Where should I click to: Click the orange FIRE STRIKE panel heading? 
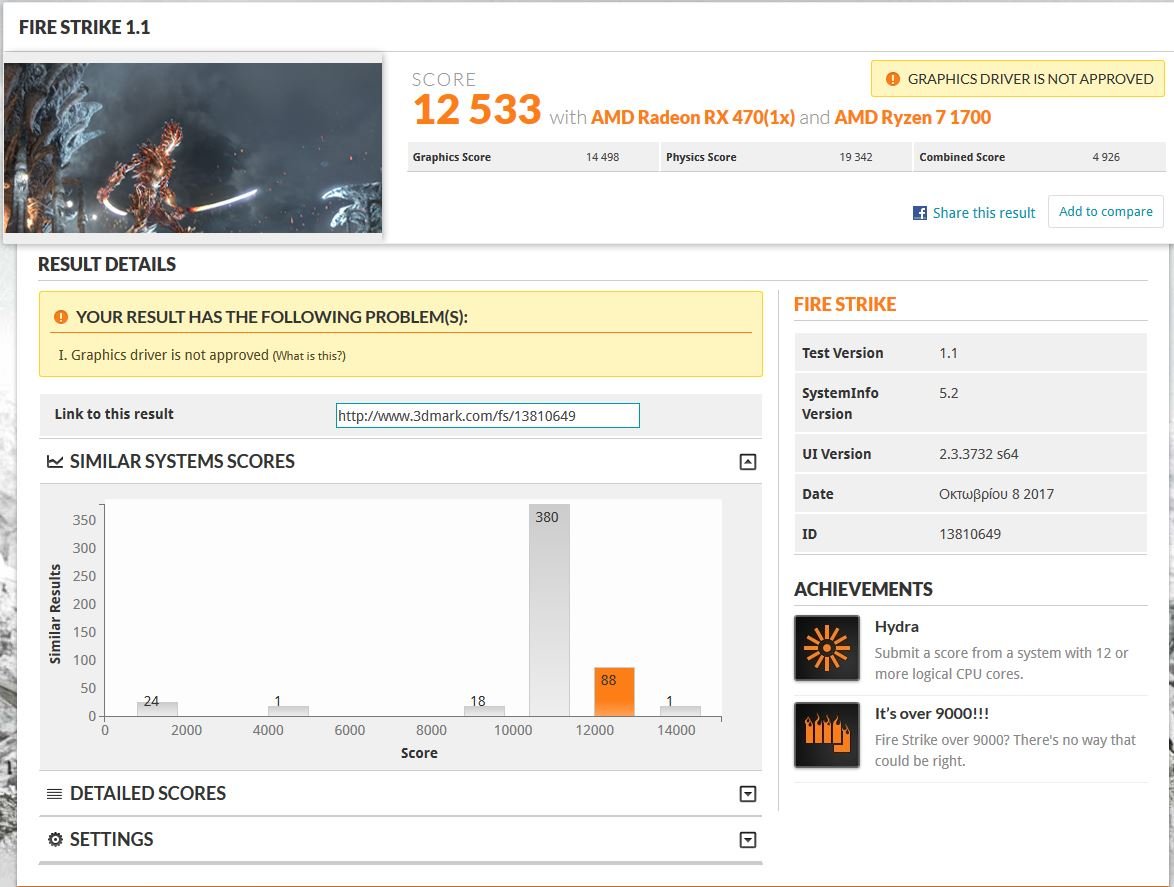[845, 305]
